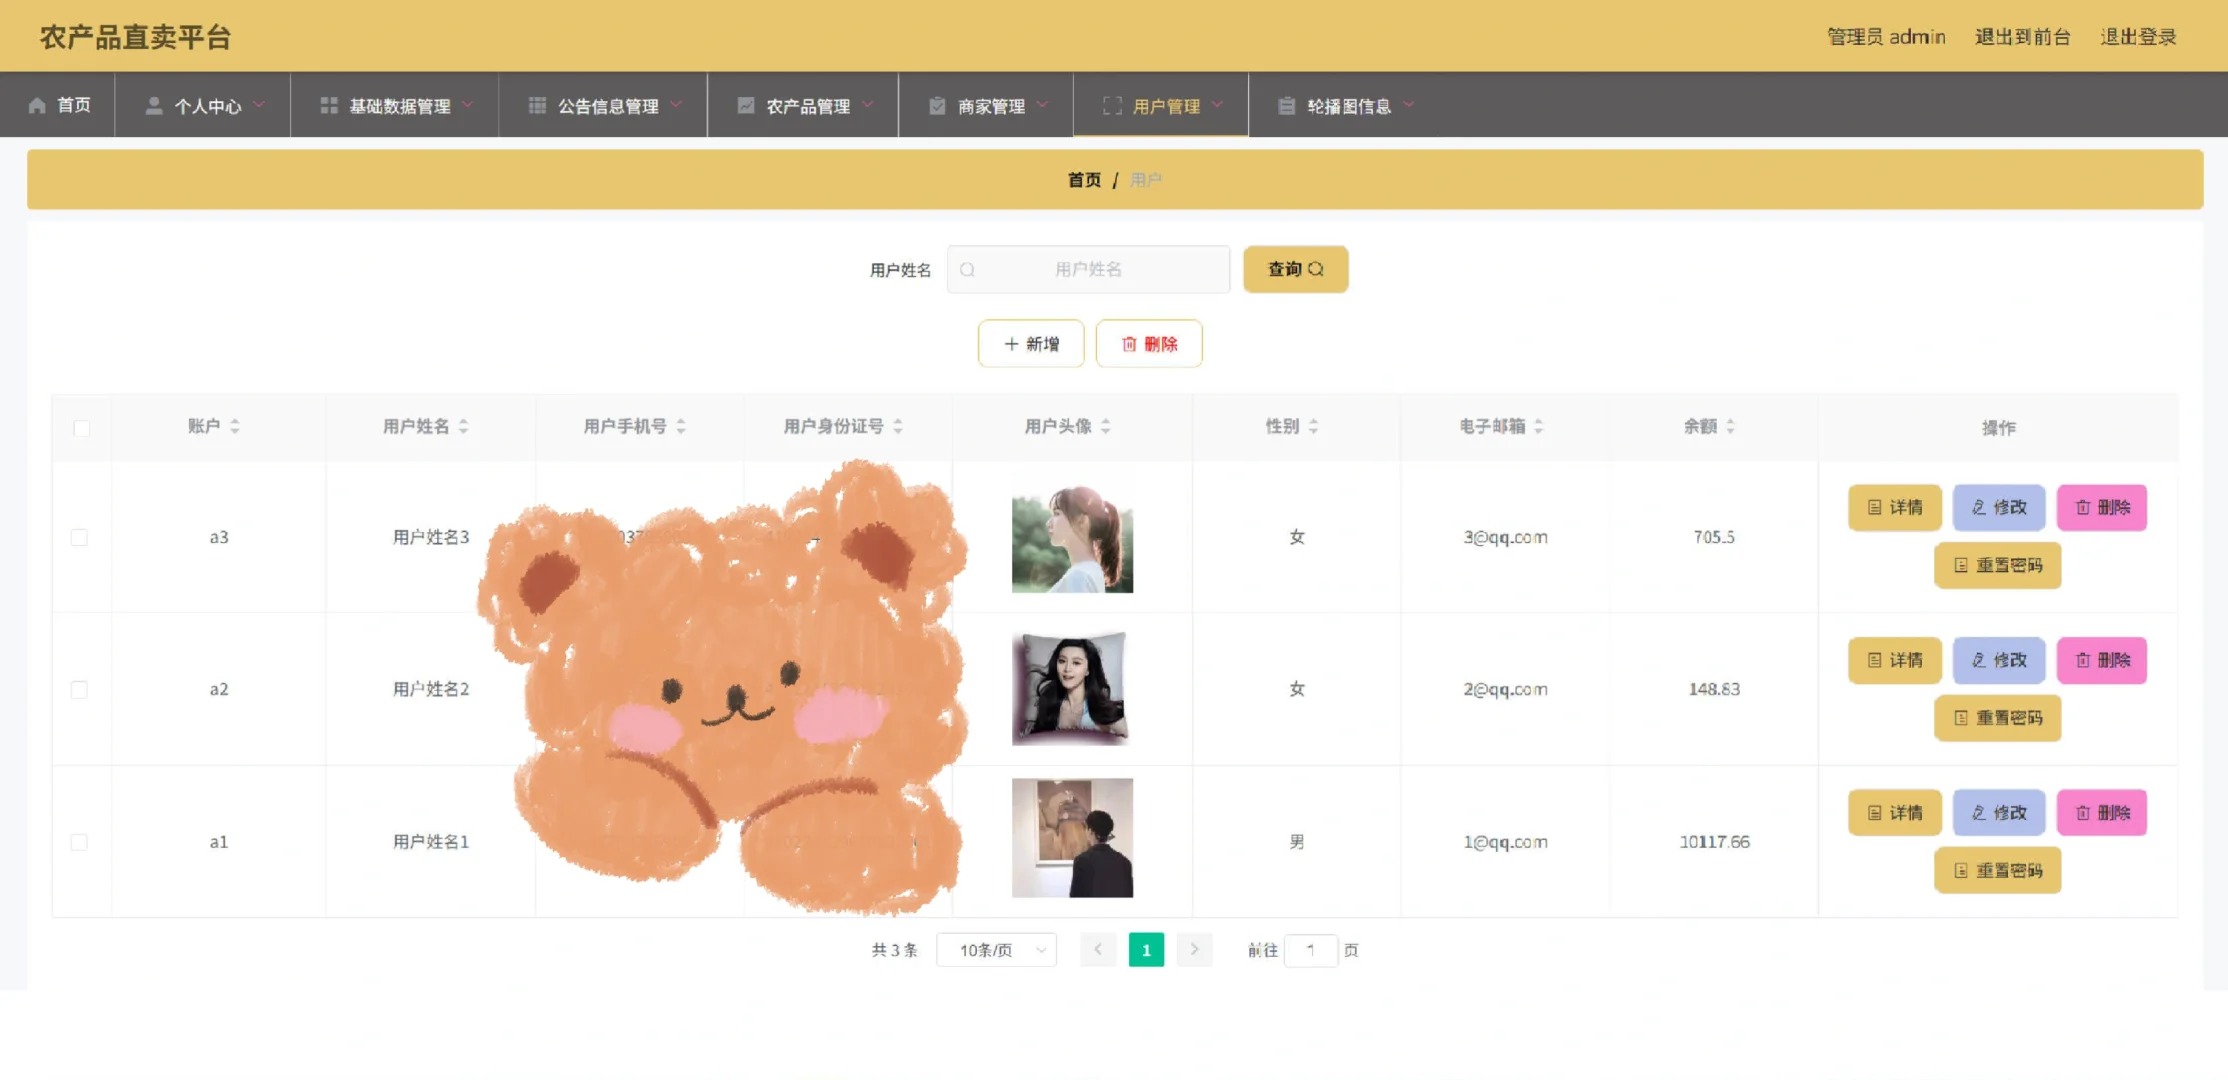2228x1080 pixels.
Task: Click the 查询 search button
Action: click(x=1295, y=270)
